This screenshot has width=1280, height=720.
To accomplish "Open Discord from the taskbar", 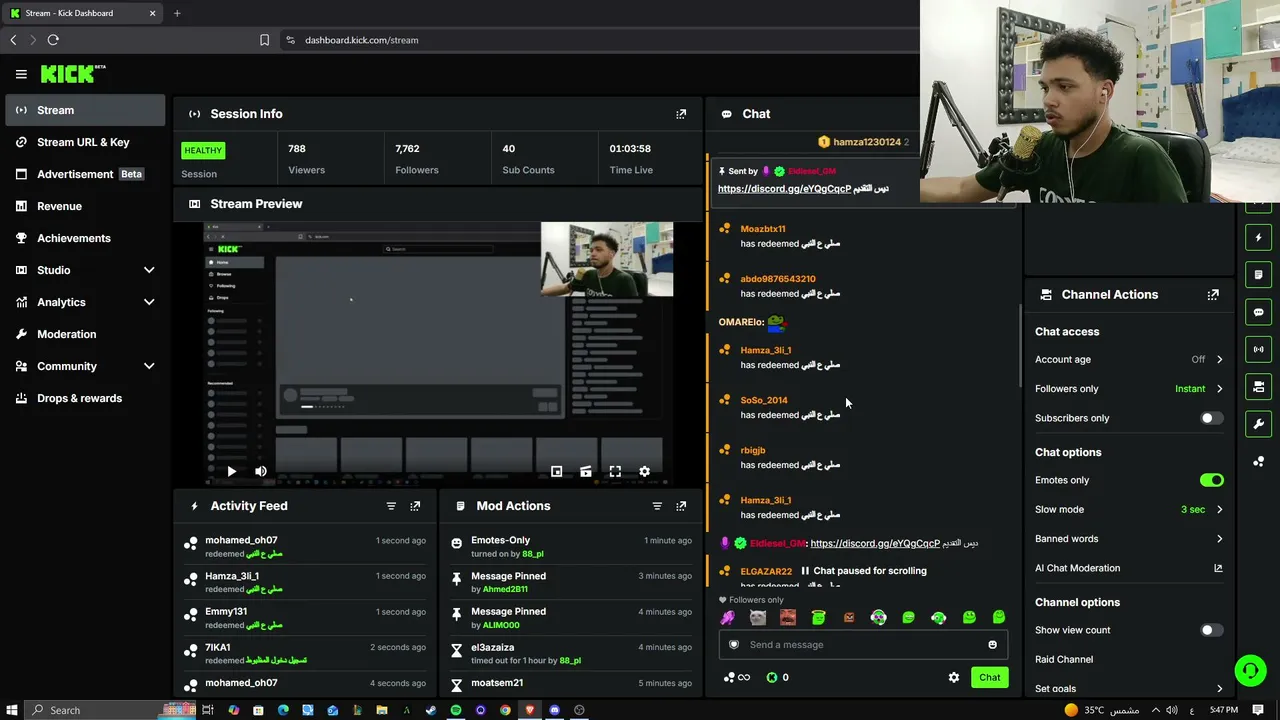I will coord(554,710).
